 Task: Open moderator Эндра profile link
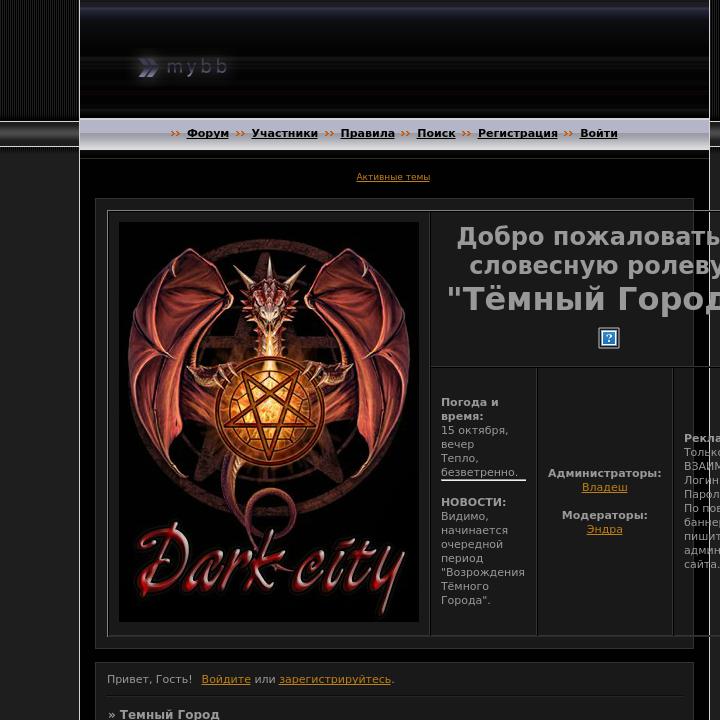604,529
